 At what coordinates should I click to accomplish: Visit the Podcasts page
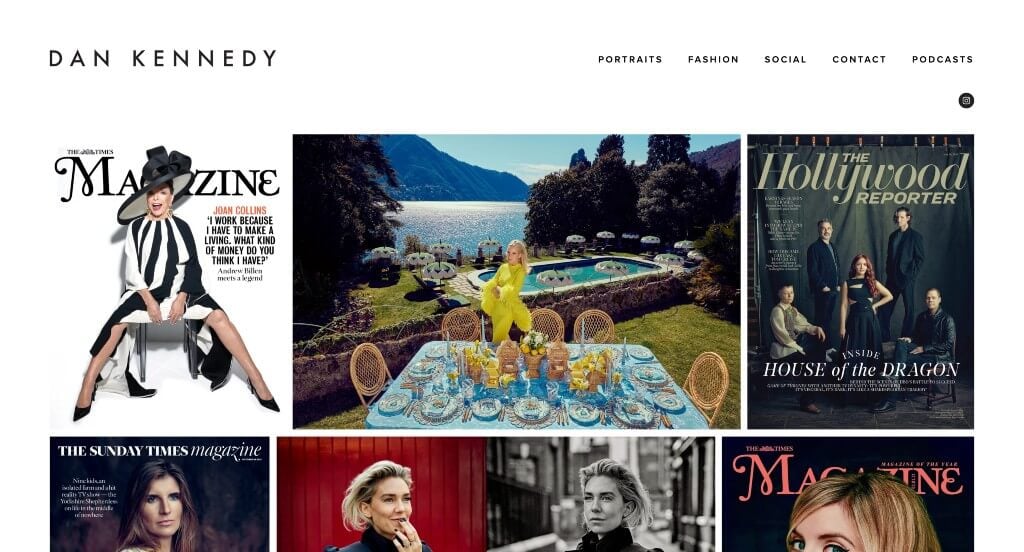[x=942, y=59]
